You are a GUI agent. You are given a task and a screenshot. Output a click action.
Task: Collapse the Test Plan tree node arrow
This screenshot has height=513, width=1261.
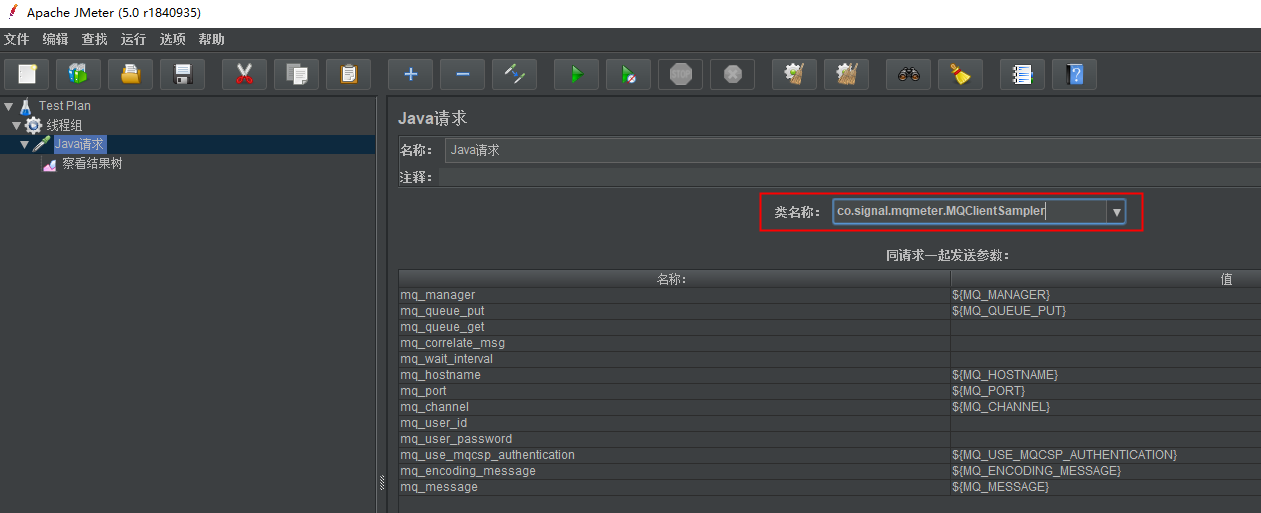coord(8,106)
